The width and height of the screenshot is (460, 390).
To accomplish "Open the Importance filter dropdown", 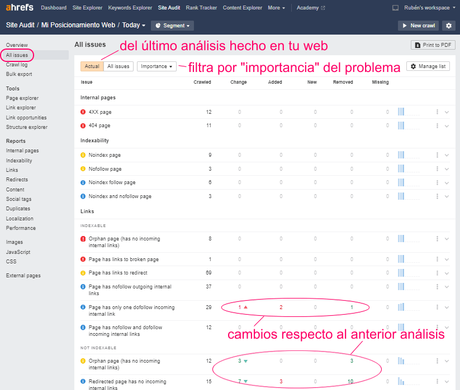I will click(x=157, y=66).
